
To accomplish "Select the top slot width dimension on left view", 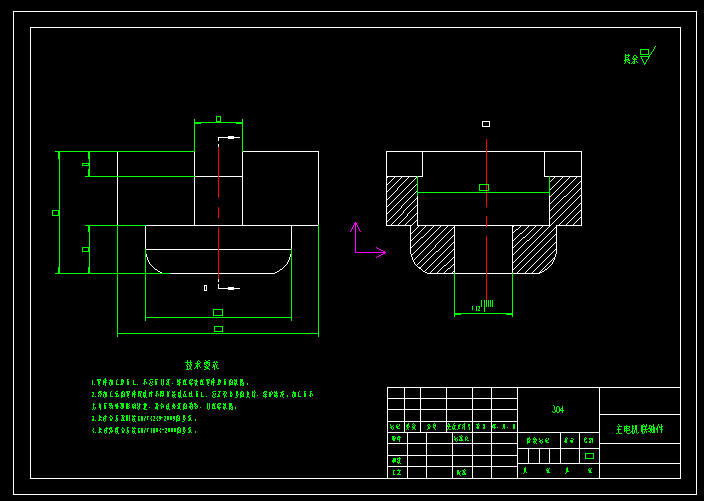I will [218, 121].
